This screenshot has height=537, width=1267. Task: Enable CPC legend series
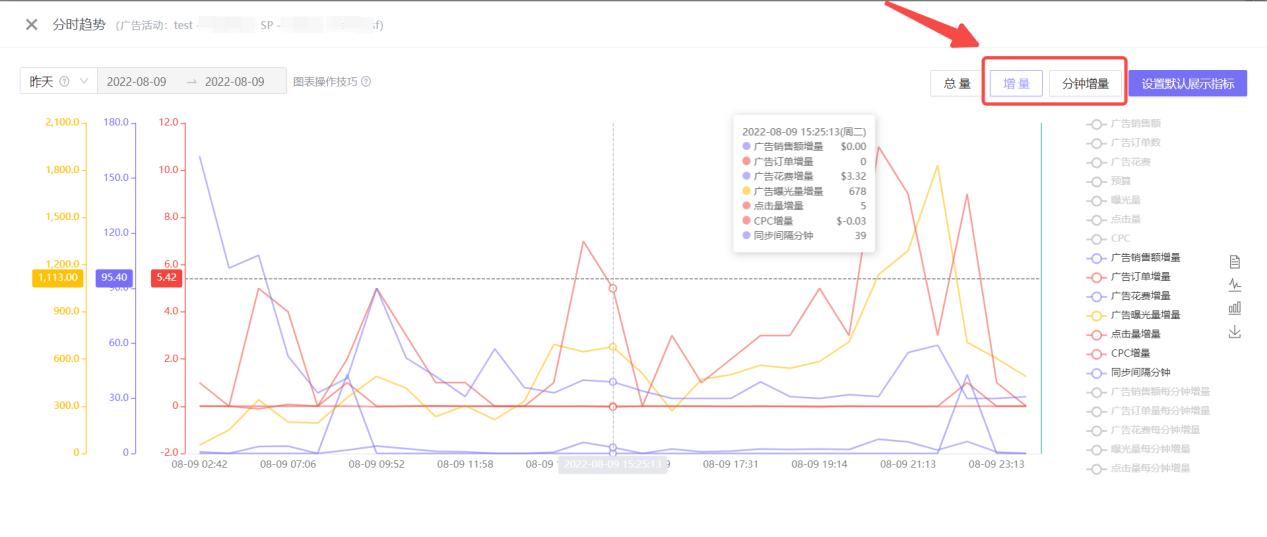click(x=1109, y=239)
